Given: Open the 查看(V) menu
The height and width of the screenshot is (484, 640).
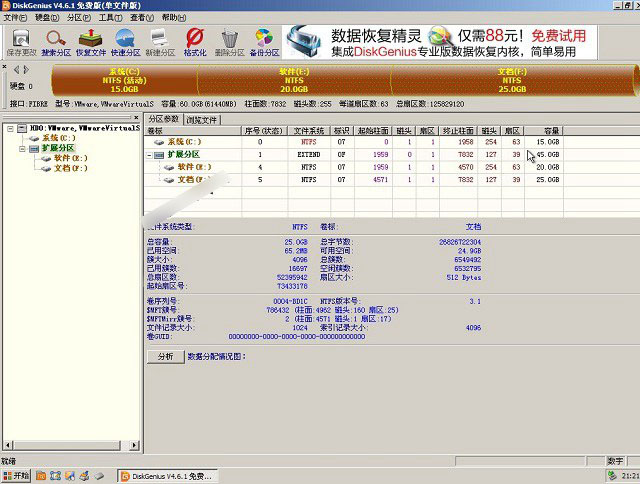Looking at the screenshot, I should coord(142,18).
